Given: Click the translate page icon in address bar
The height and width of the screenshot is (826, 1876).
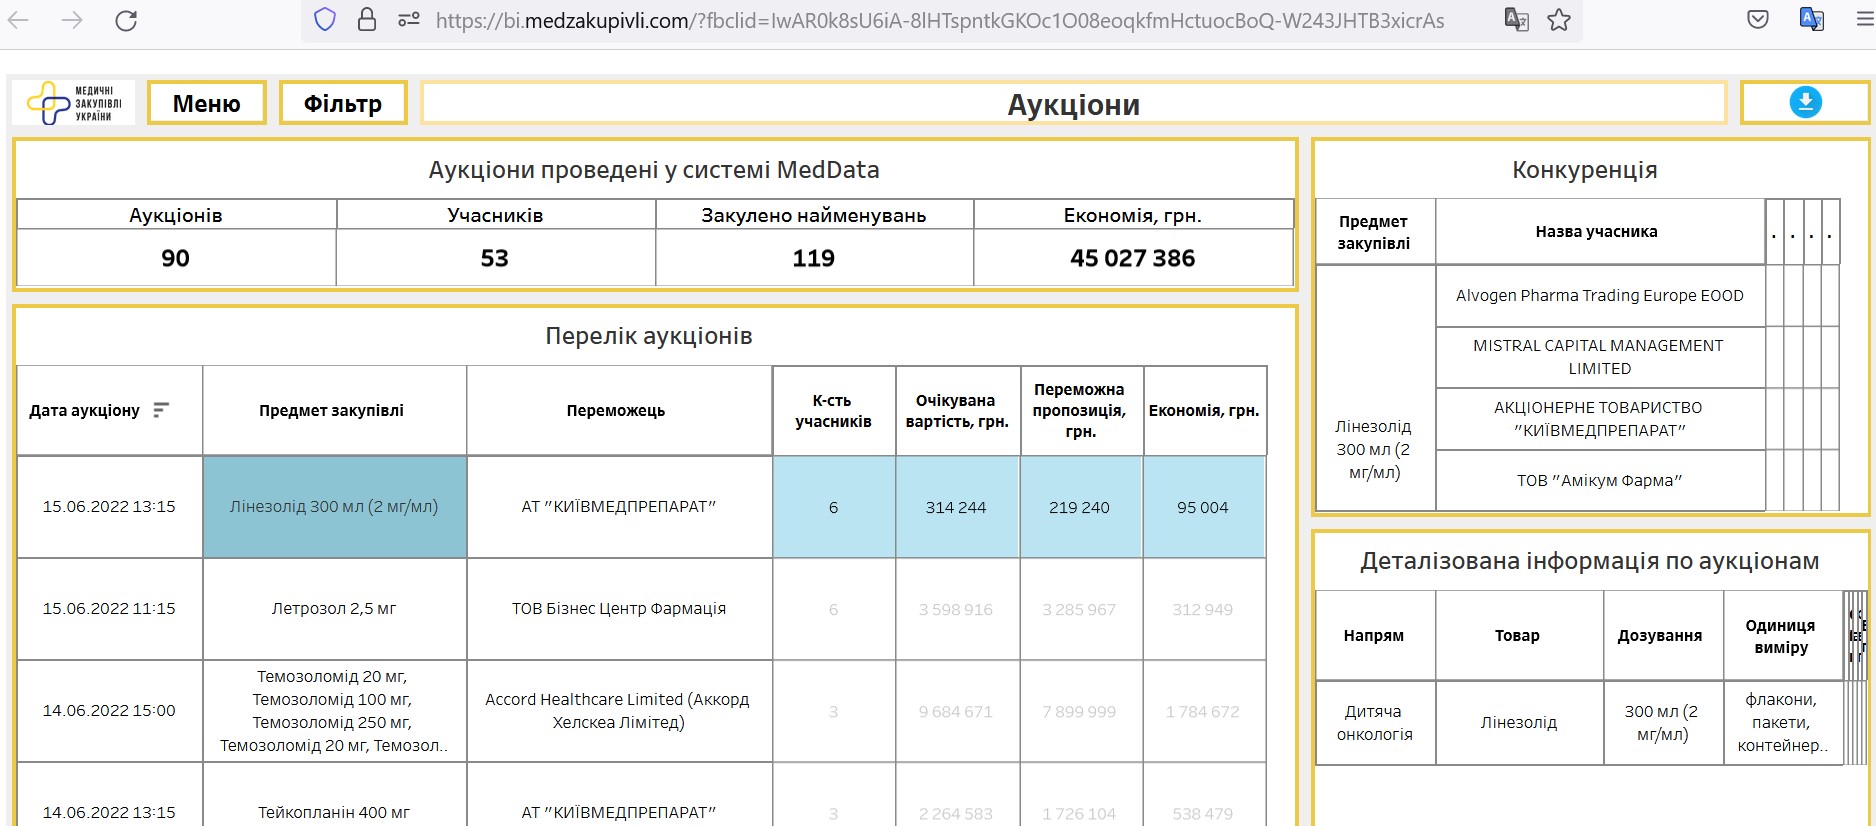Looking at the screenshot, I should (x=1516, y=20).
